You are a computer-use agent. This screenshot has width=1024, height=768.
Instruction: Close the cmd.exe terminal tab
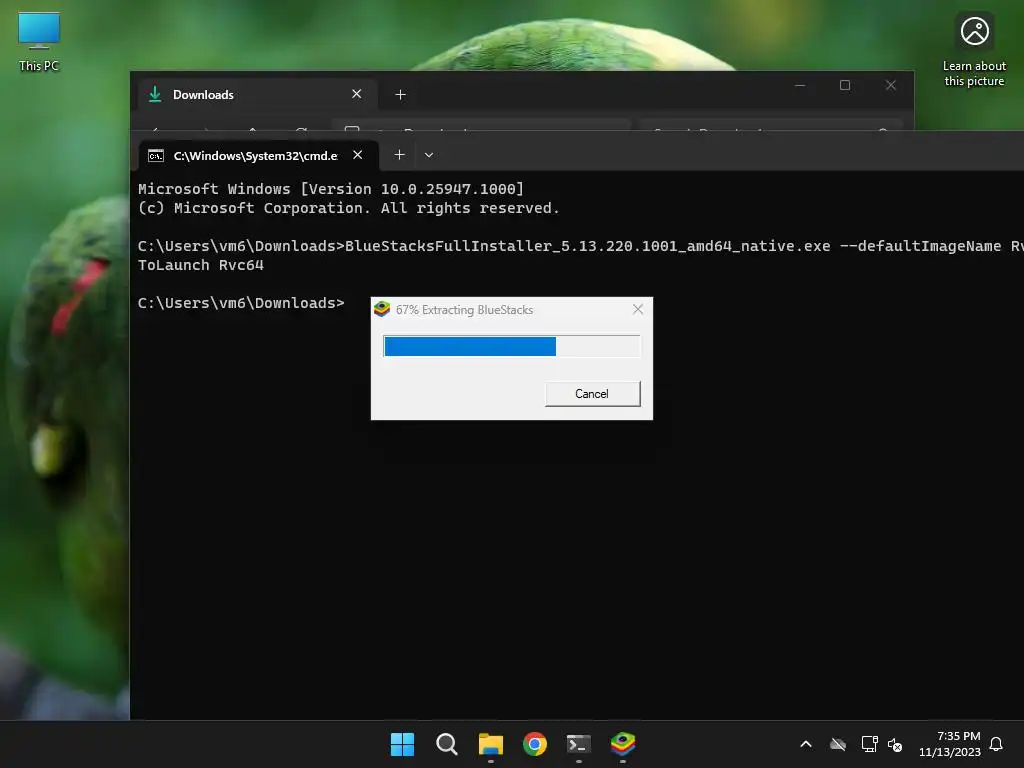click(x=357, y=155)
